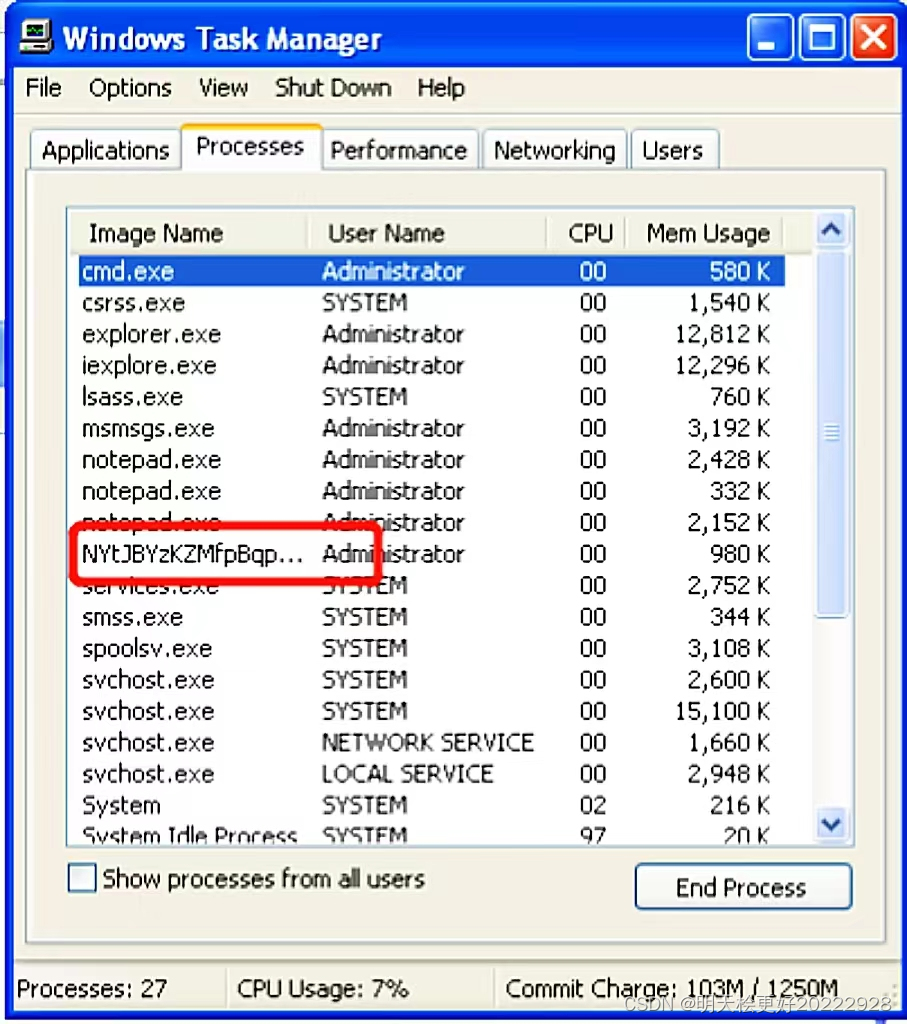Click the 12,812 K memory value
Image resolution: width=907 pixels, height=1024 pixels.
pyautogui.click(x=723, y=334)
